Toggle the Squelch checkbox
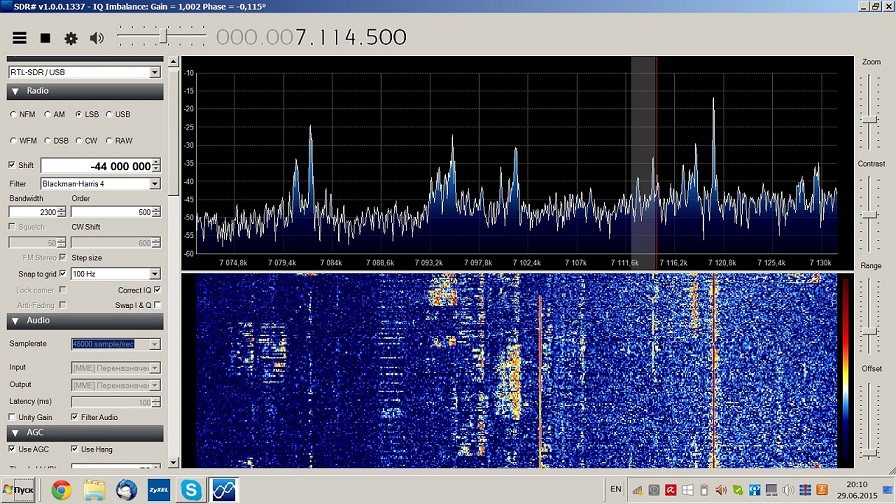The height and width of the screenshot is (504, 896). [x=12, y=227]
